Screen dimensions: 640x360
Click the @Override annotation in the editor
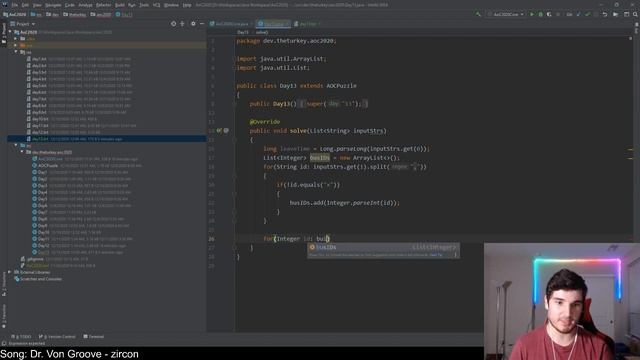point(264,122)
